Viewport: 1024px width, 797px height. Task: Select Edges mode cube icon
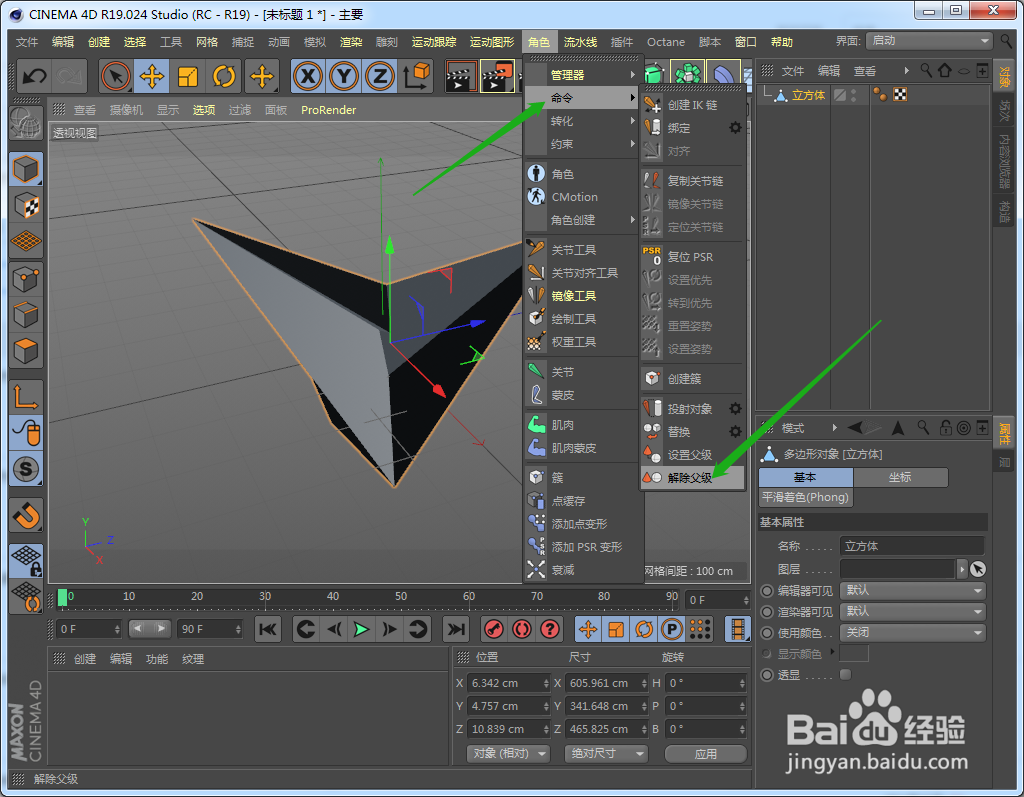coord(26,316)
